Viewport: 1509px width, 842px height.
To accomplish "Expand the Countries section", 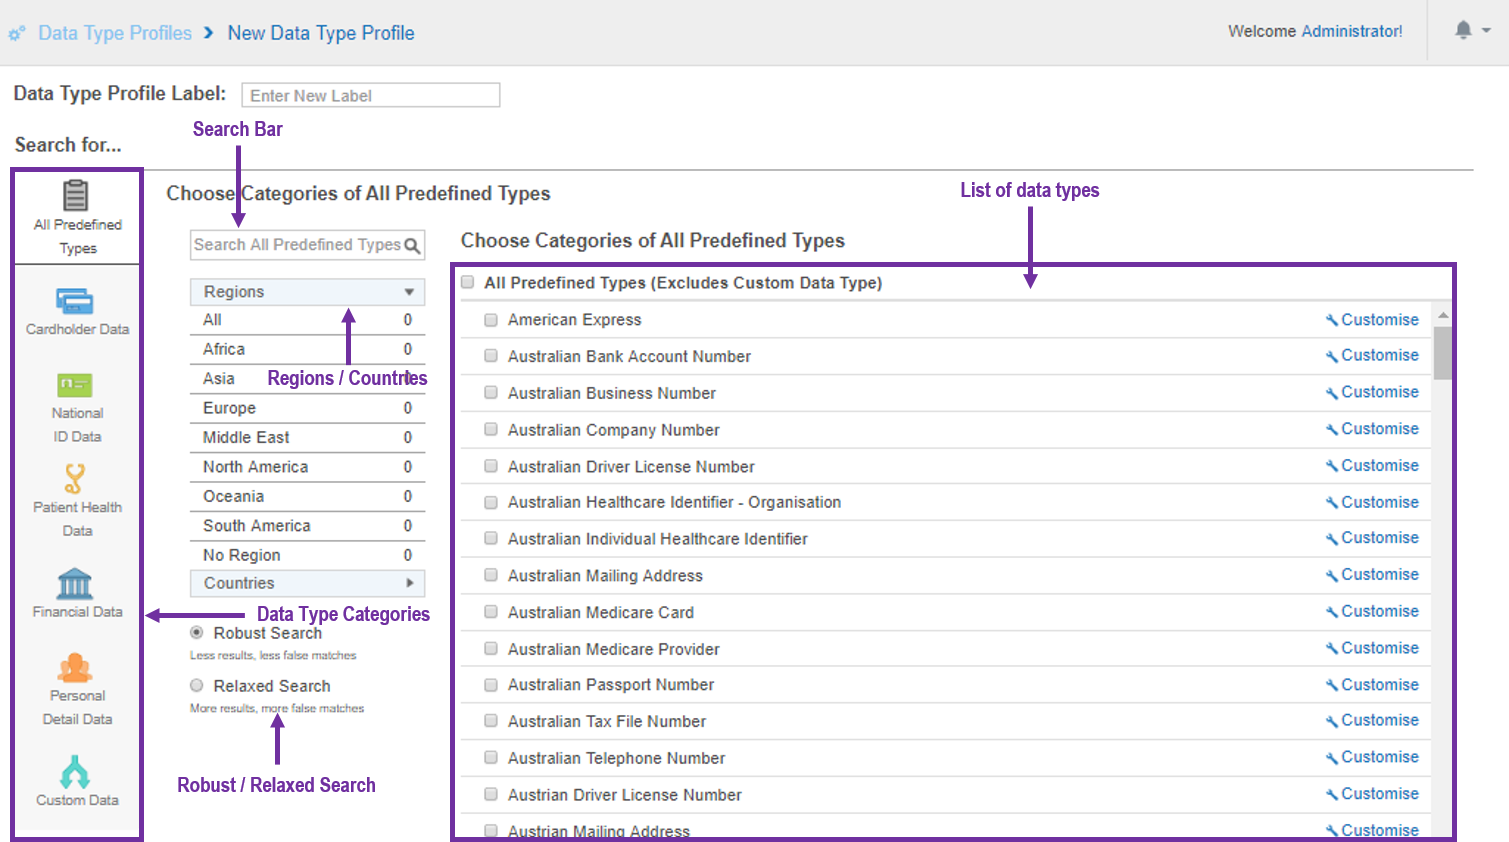I will pyautogui.click(x=307, y=583).
